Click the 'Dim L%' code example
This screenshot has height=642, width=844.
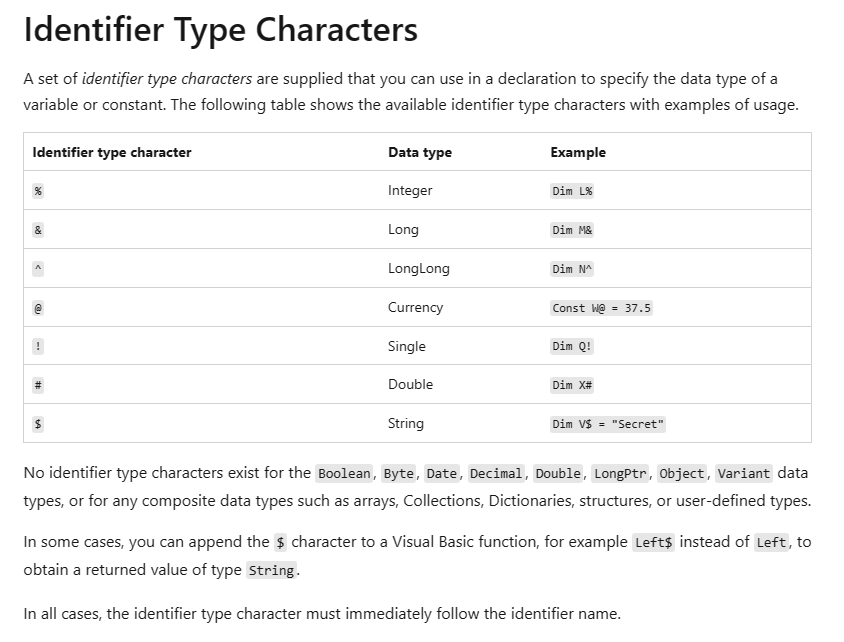click(572, 191)
